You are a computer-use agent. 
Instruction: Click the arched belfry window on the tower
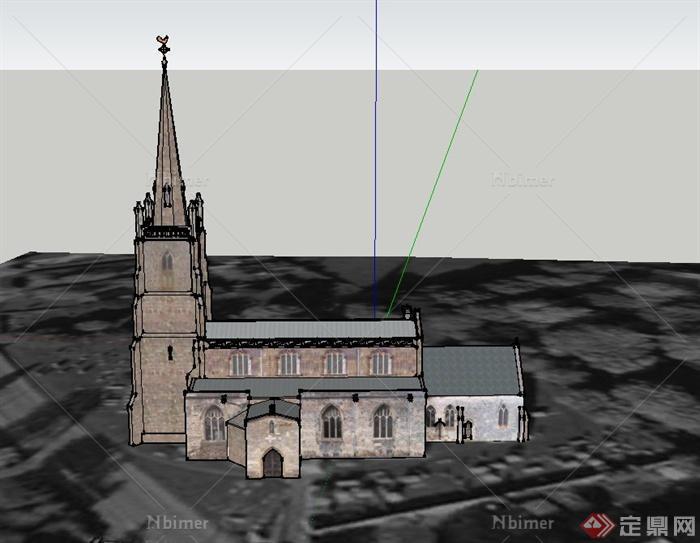pyautogui.click(x=167, y=261)
